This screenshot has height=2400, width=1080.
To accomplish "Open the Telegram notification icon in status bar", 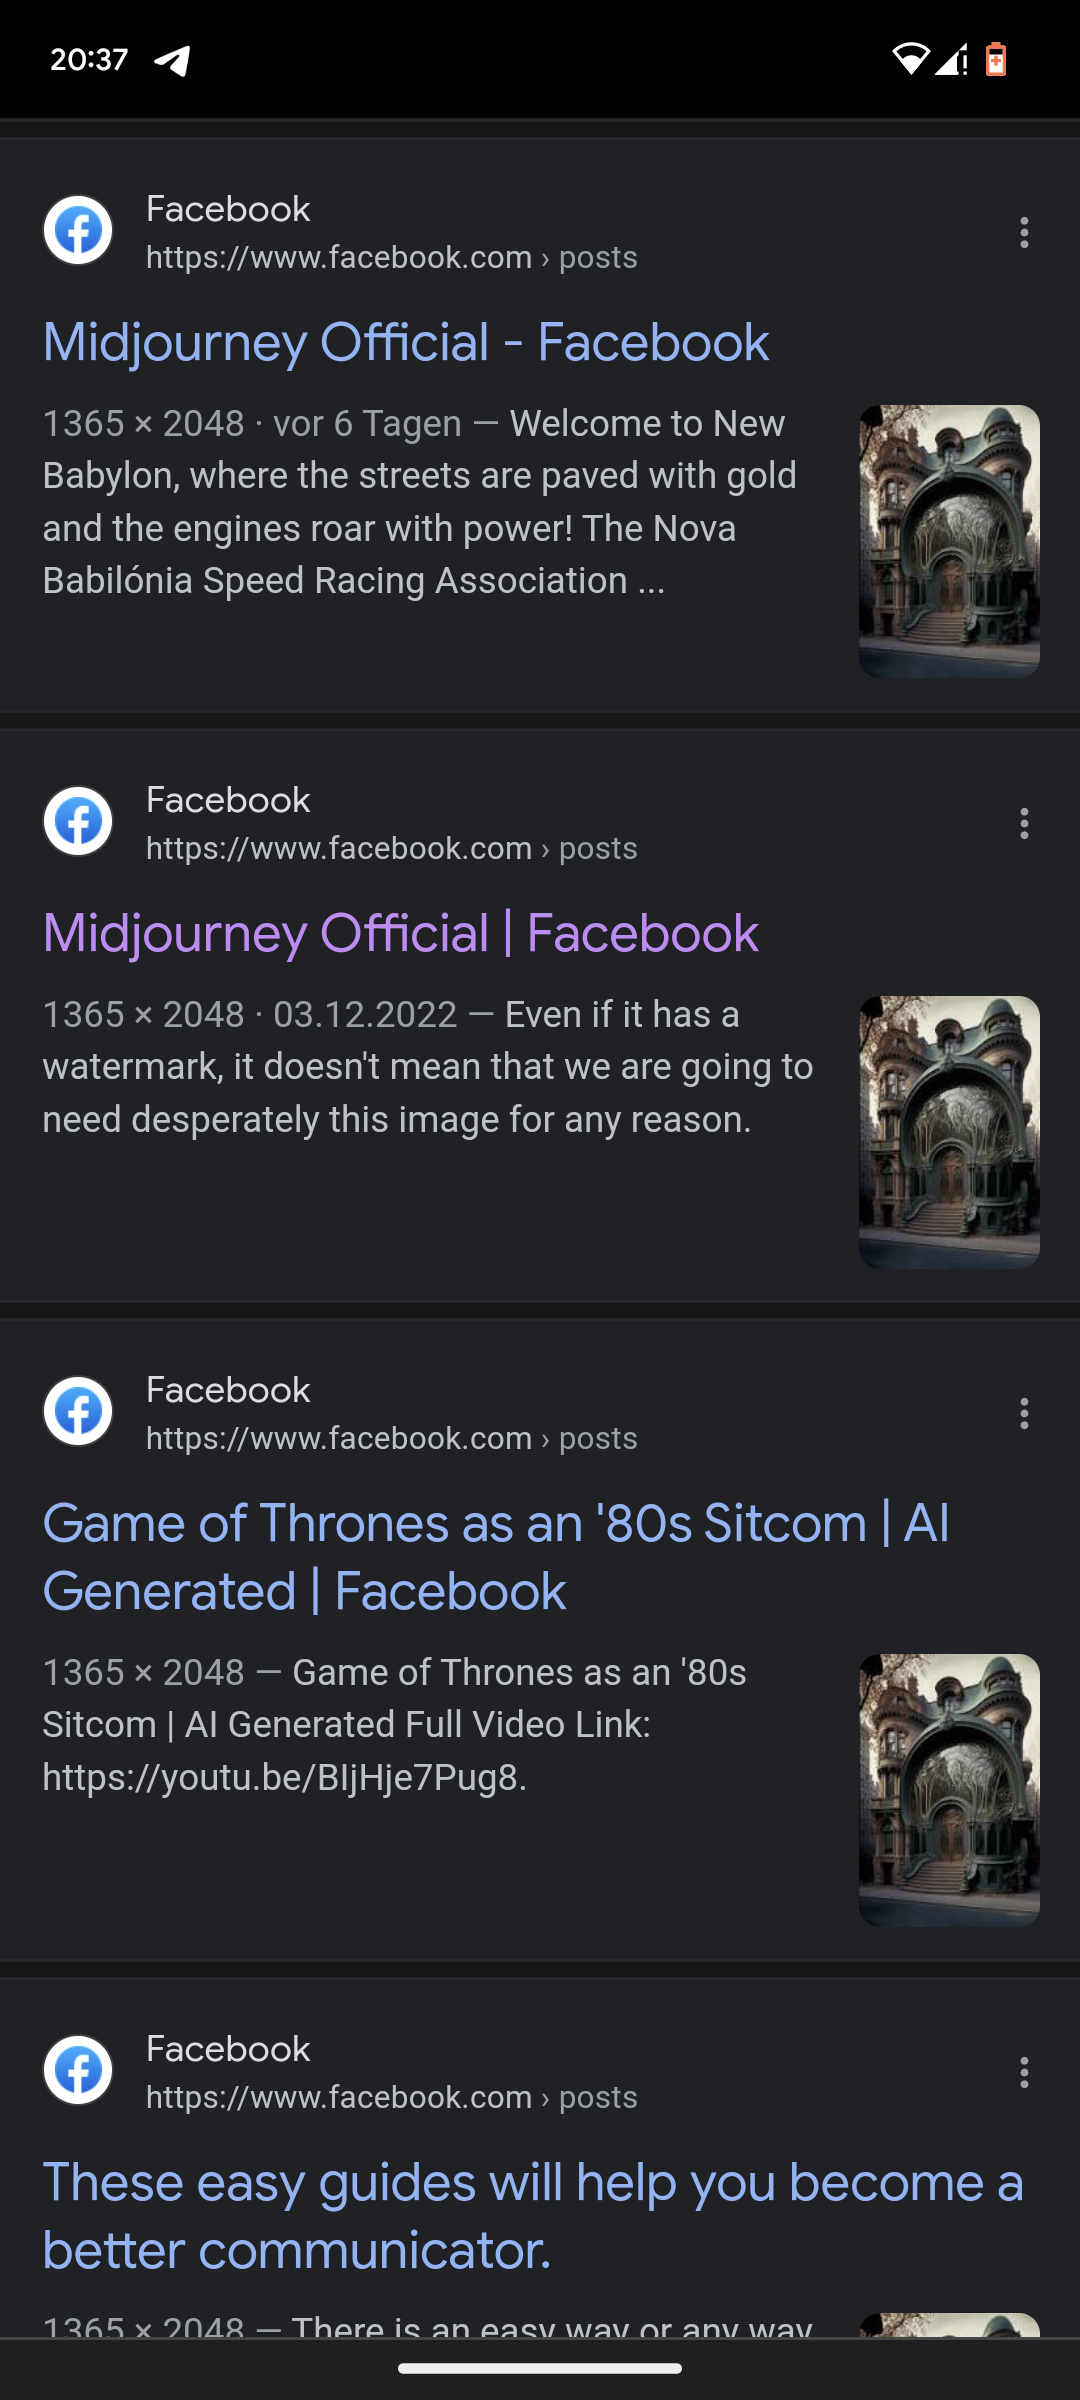I will pyautogui.click(x=172, y=61).
